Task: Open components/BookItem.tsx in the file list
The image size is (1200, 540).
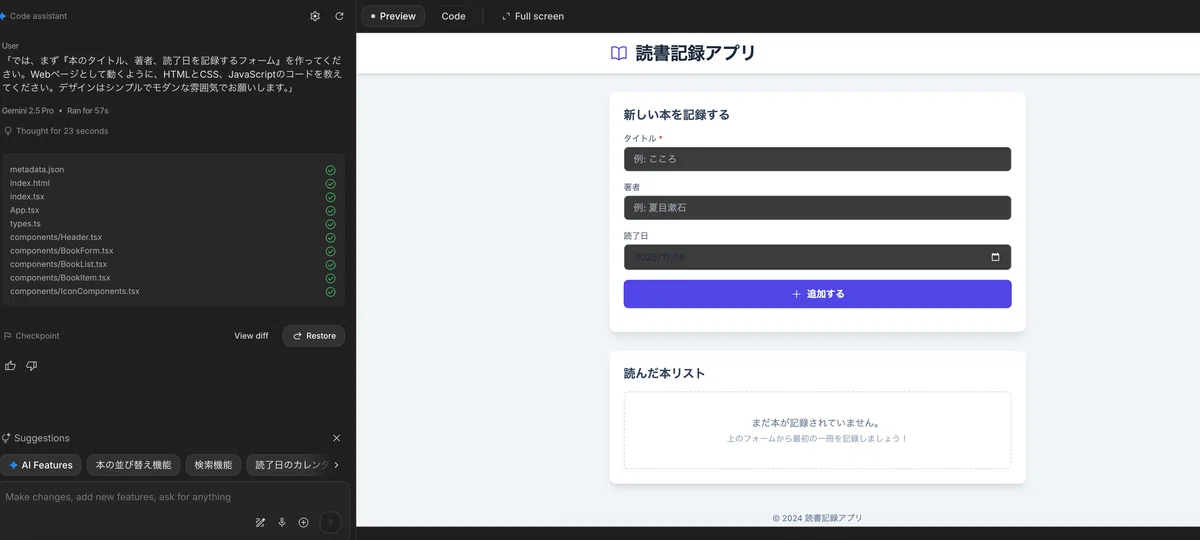Action: coord(60,278)
